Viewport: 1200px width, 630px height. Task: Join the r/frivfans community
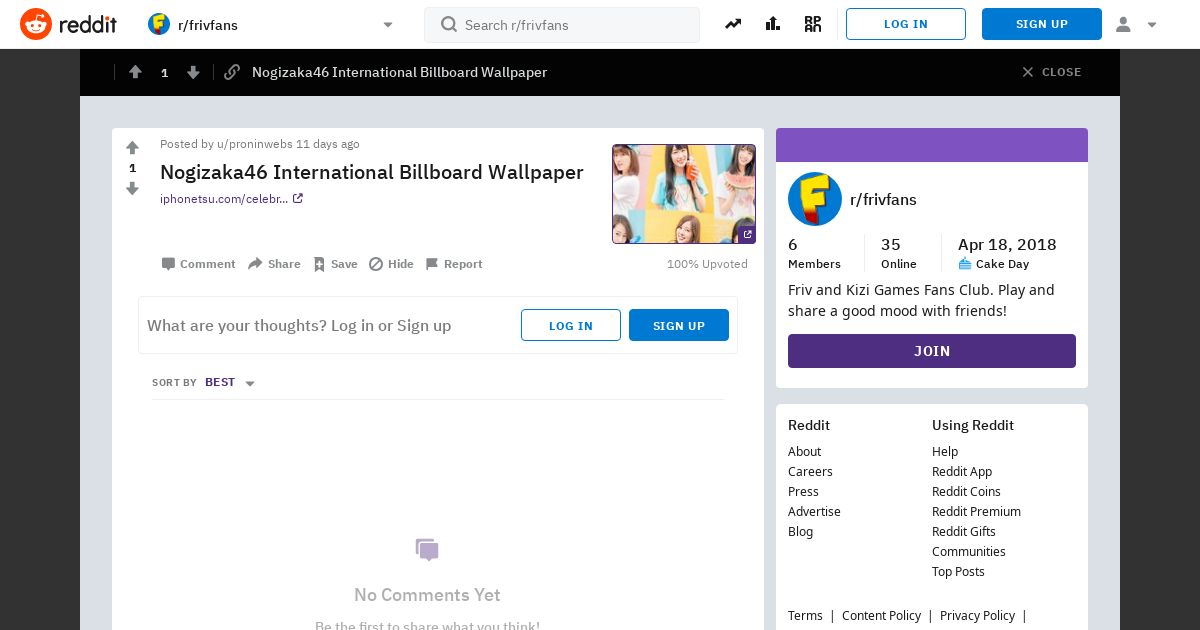pos(932,351)
